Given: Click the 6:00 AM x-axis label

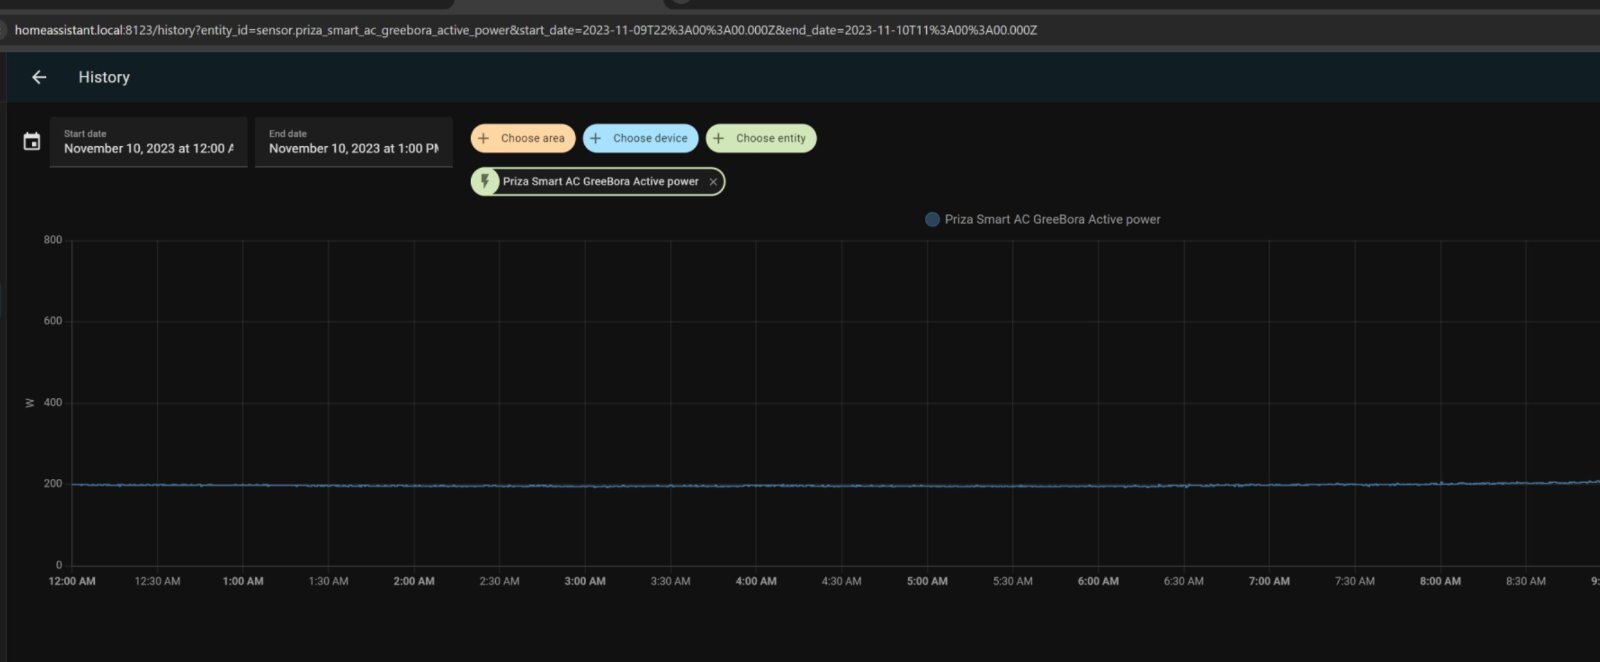Looking at the screenshot, I should [x=1098, y=581].
